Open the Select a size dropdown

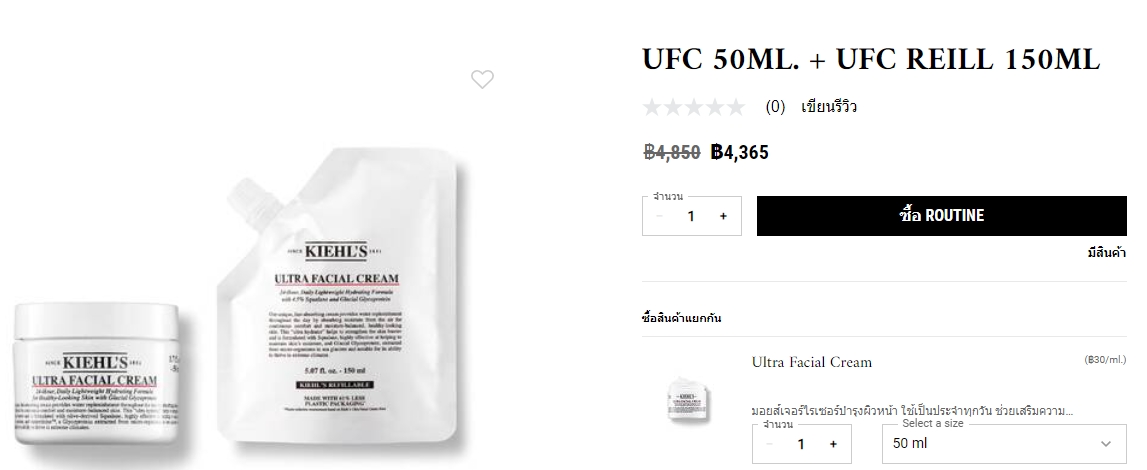(x=1004, y=444)
